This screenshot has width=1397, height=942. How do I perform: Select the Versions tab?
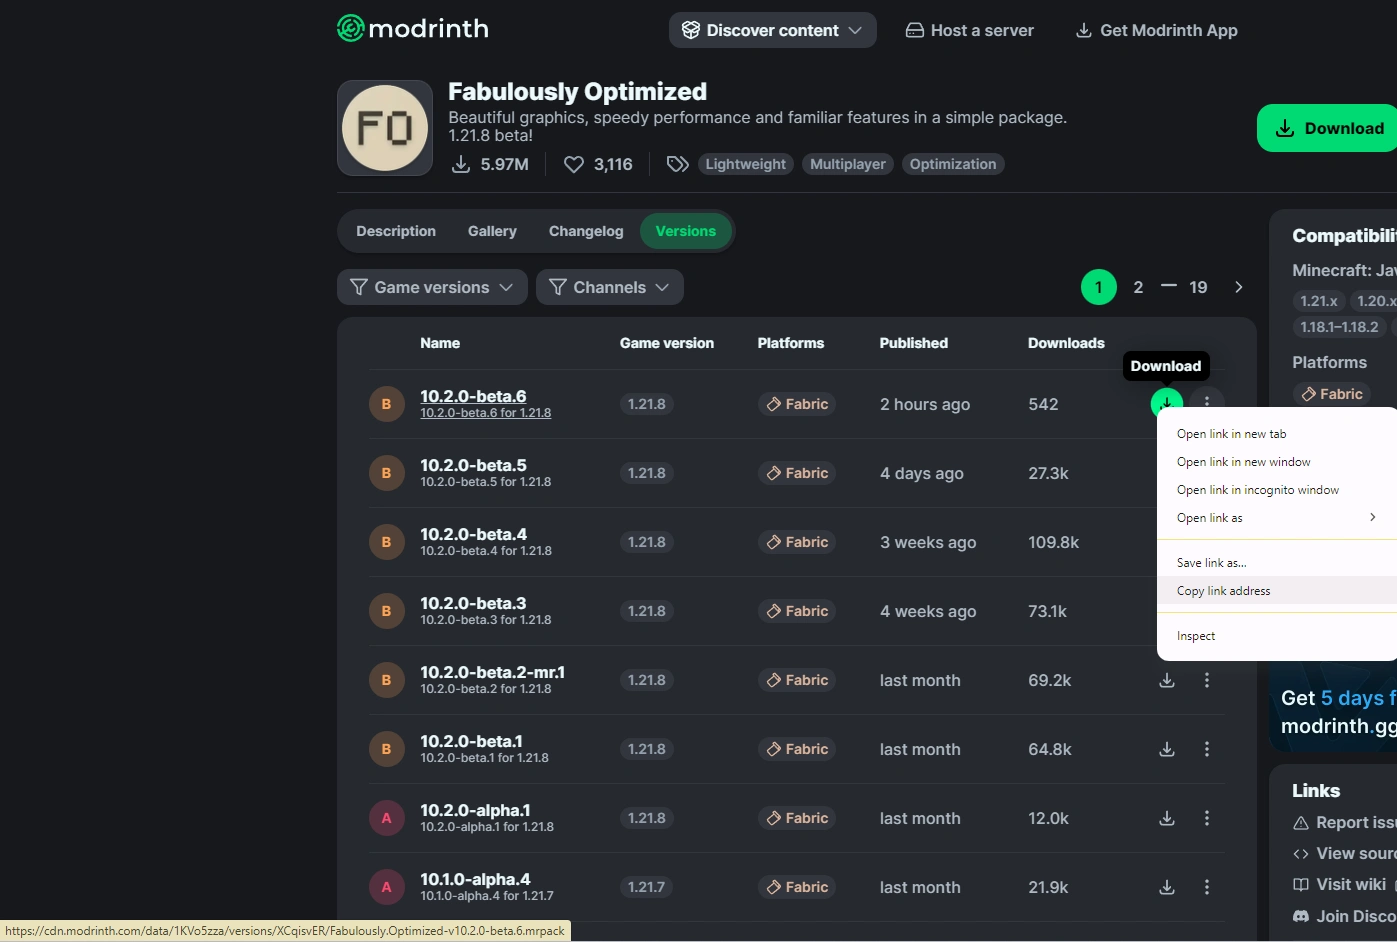(686, 231)
